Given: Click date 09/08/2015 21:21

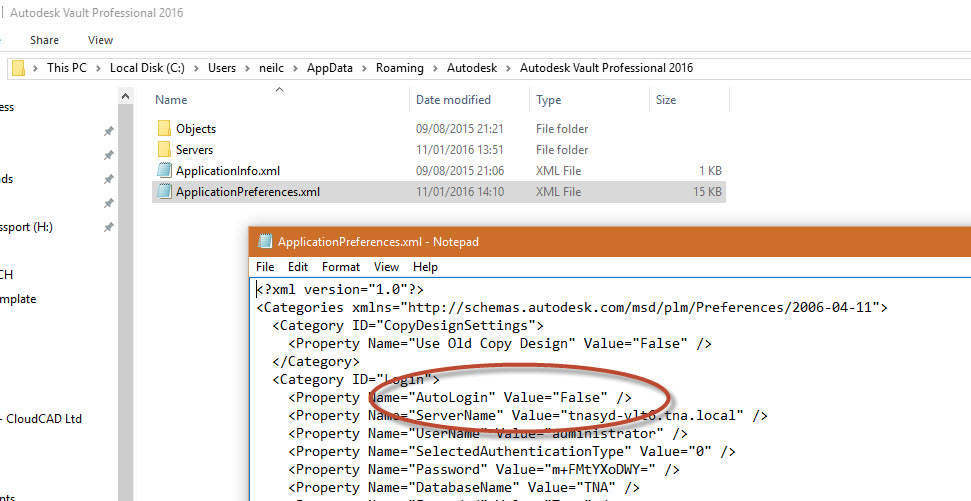Looking at the screenshot, I should point(459,129).
